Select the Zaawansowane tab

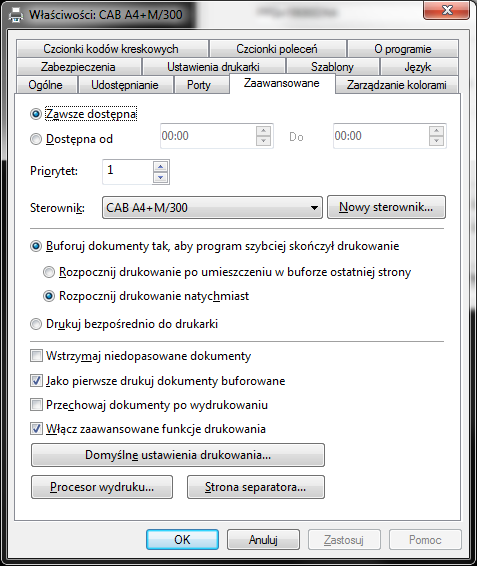coord(282,83)
